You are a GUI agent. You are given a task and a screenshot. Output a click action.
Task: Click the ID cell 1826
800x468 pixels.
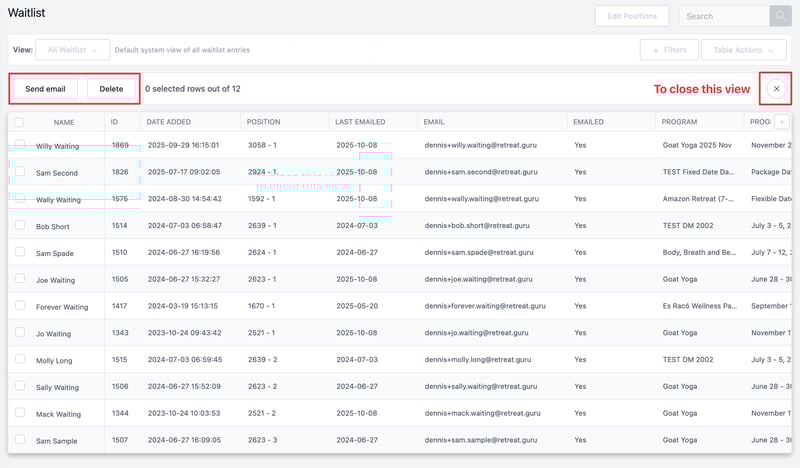pyautogui.click(x=120, y=172)
